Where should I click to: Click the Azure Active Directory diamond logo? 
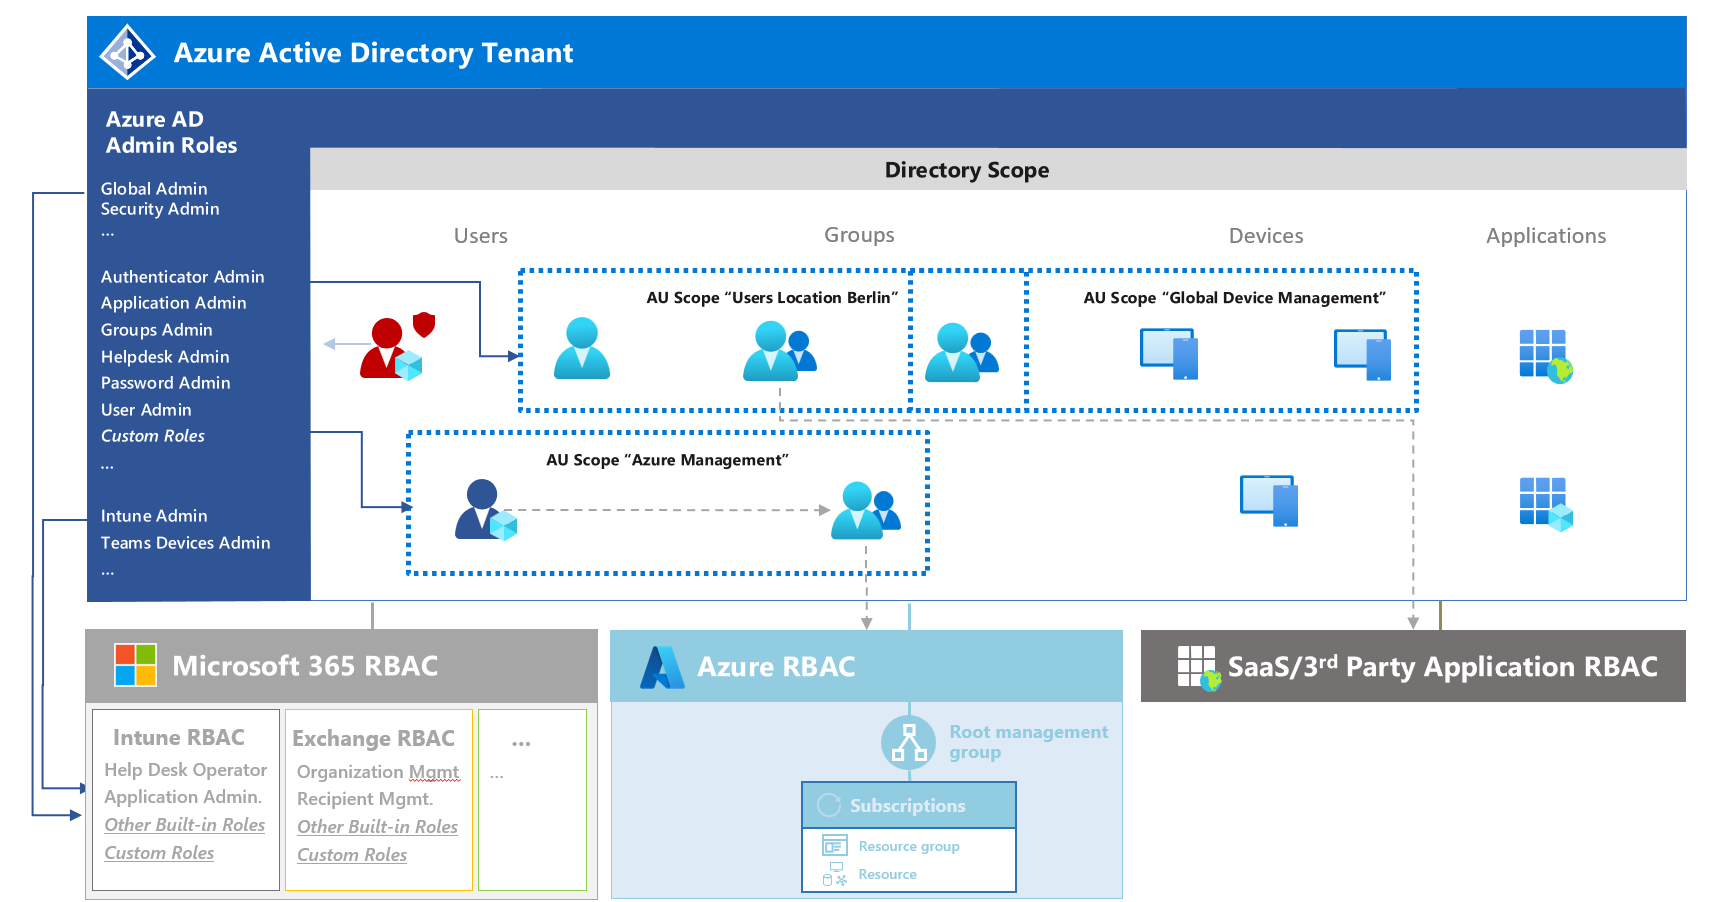point(128,52)
